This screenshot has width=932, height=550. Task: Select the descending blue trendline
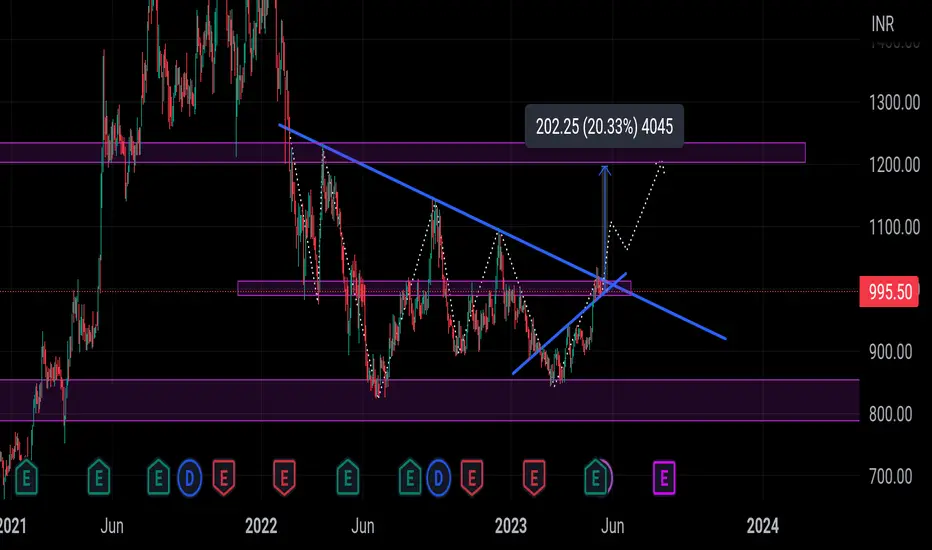502,231
